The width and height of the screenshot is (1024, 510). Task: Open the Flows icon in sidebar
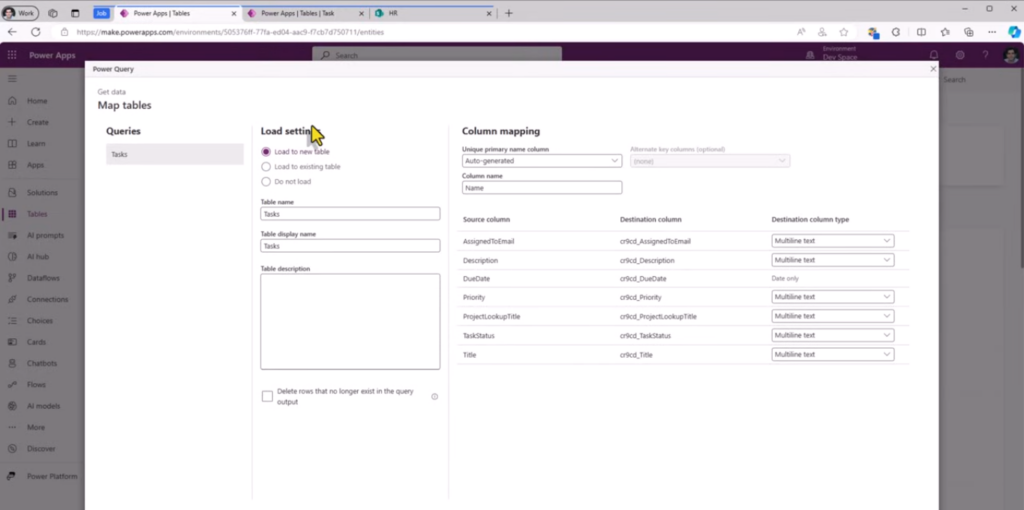[x=12, y=385]
